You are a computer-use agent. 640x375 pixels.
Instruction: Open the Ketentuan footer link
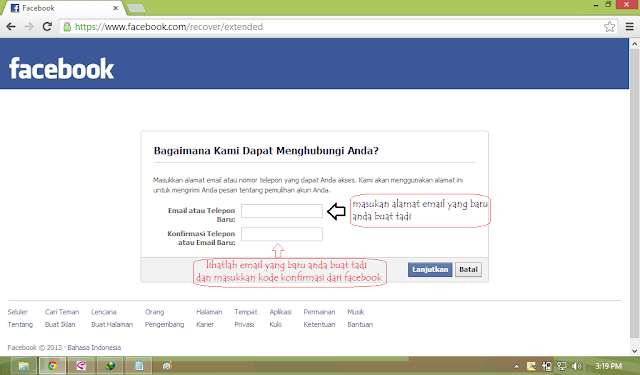[319, 324]
